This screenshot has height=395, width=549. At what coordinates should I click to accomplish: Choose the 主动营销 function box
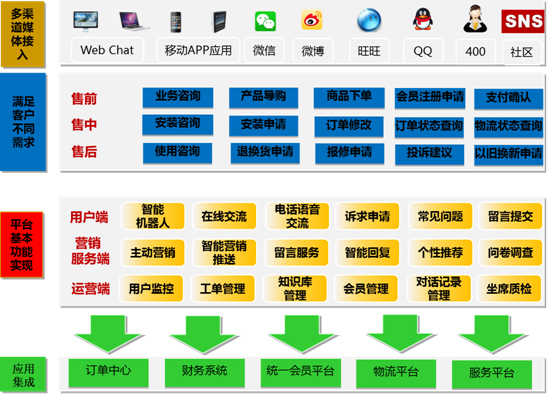point(153,252)
